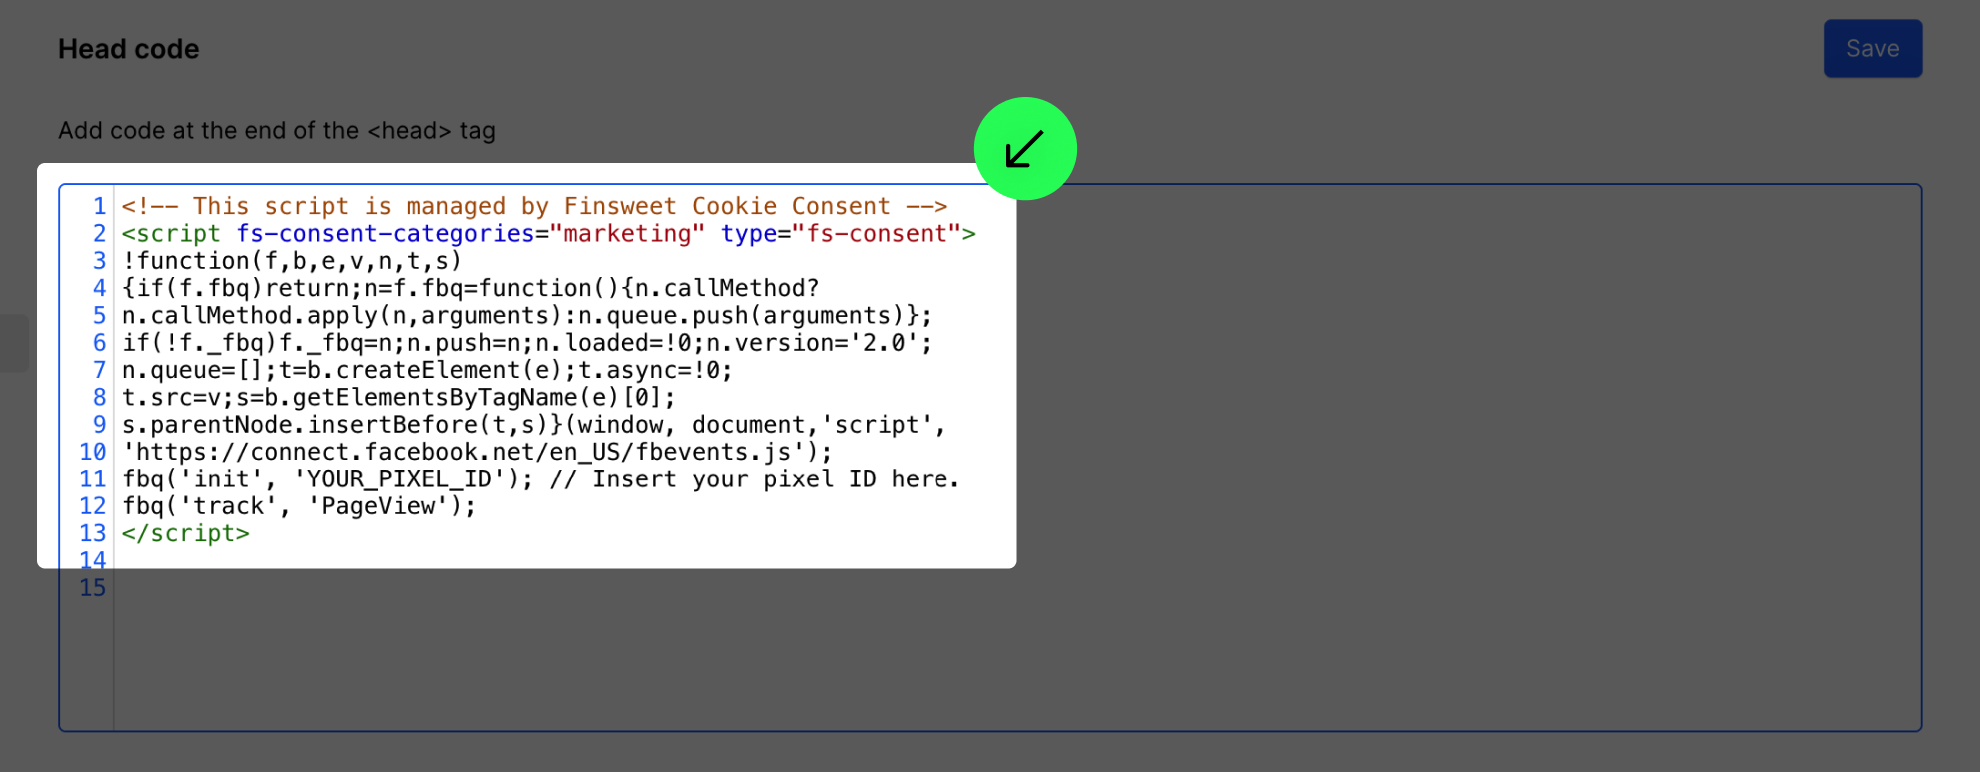
Task: Select line number 3 in the gutter
Action: (x=99, y=261)
